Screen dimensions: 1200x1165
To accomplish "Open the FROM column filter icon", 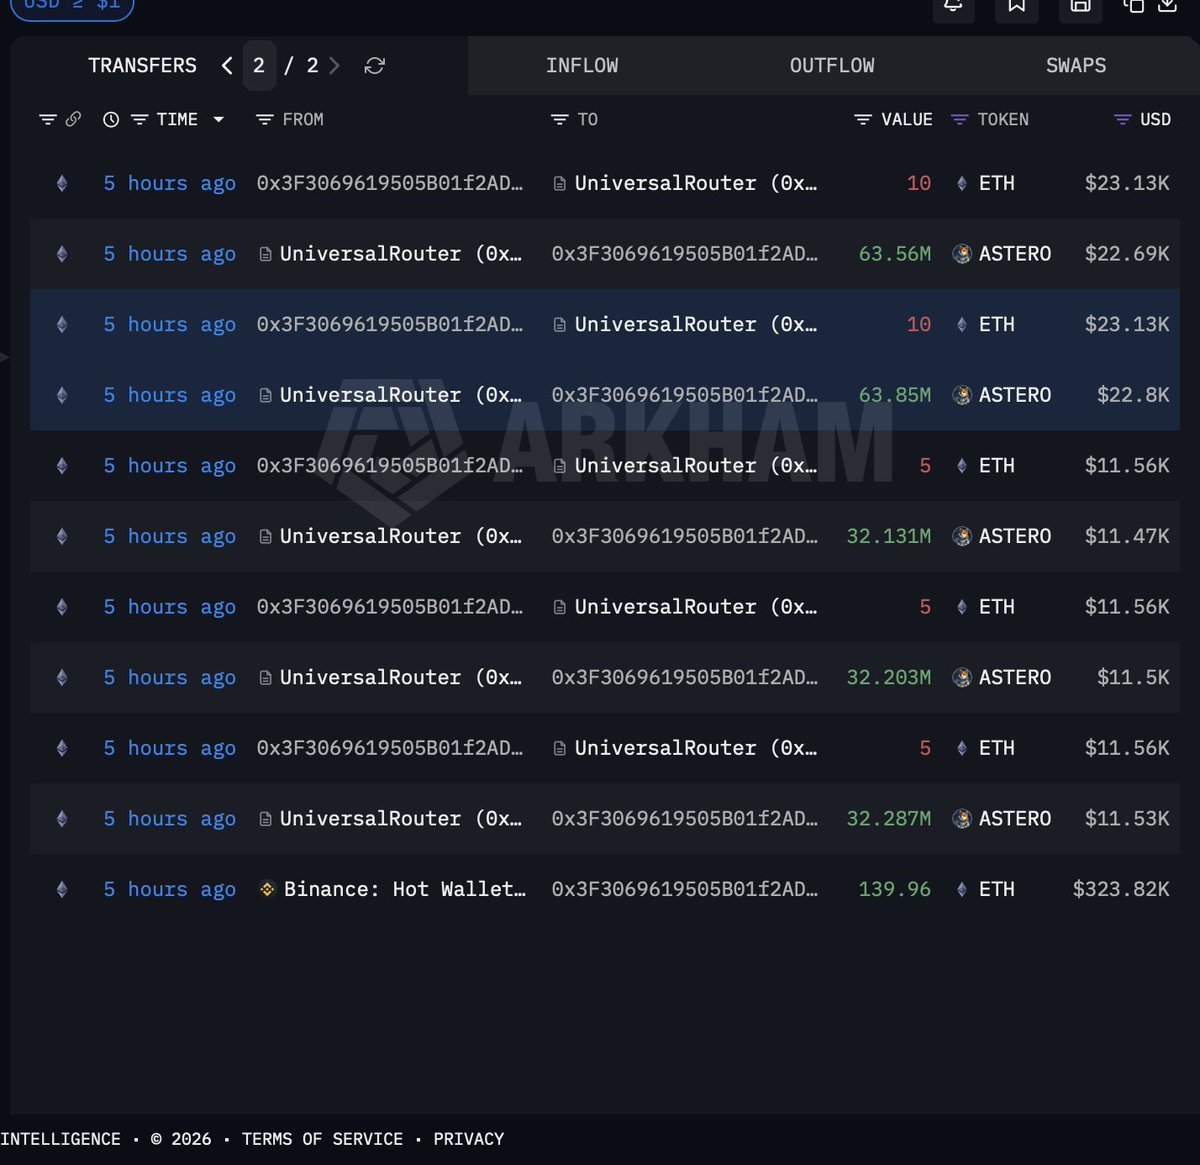I will click(265, 120).
